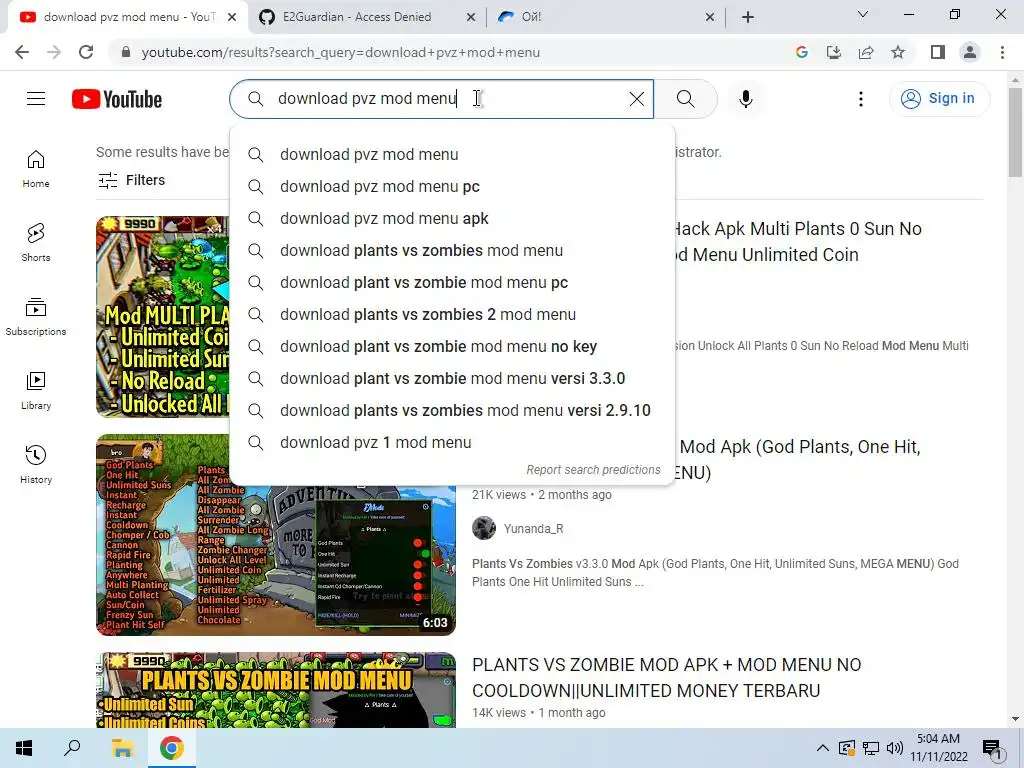Choose suggestion 'download pvz mod menu apk'
The image size is (1024, 768).
pyautogui.click(x=452, y=219)
